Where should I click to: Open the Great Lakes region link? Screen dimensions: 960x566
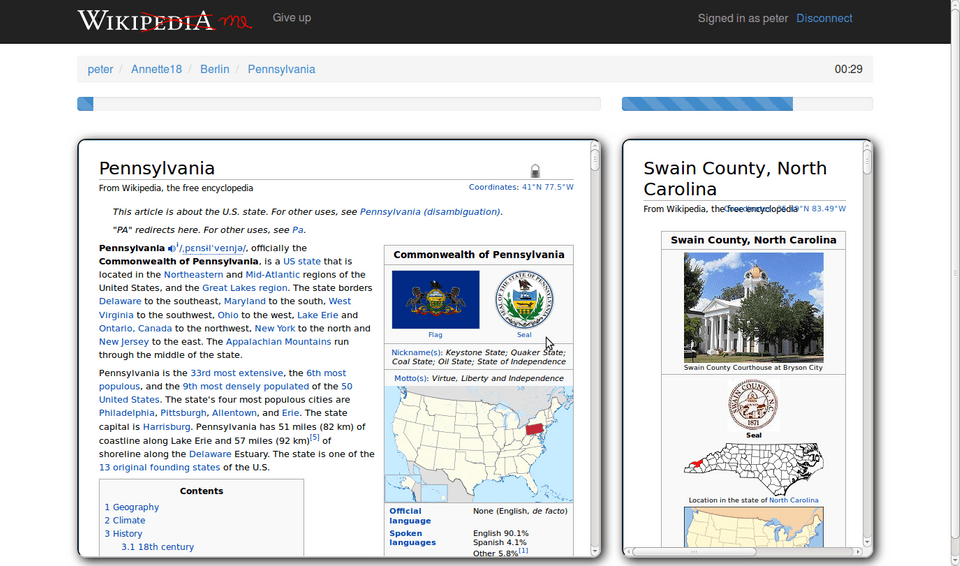[245, 288]
